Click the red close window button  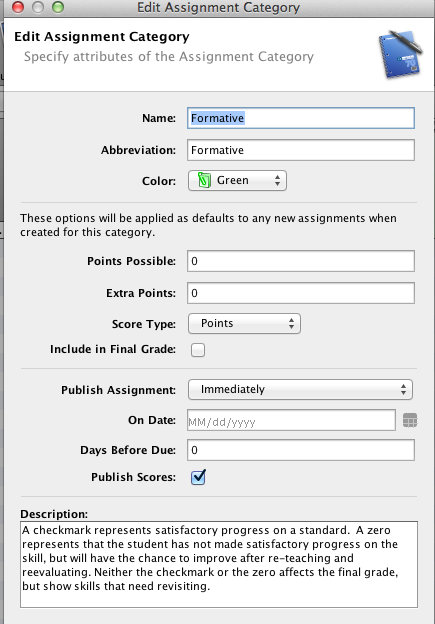click(x=18, y=7)
